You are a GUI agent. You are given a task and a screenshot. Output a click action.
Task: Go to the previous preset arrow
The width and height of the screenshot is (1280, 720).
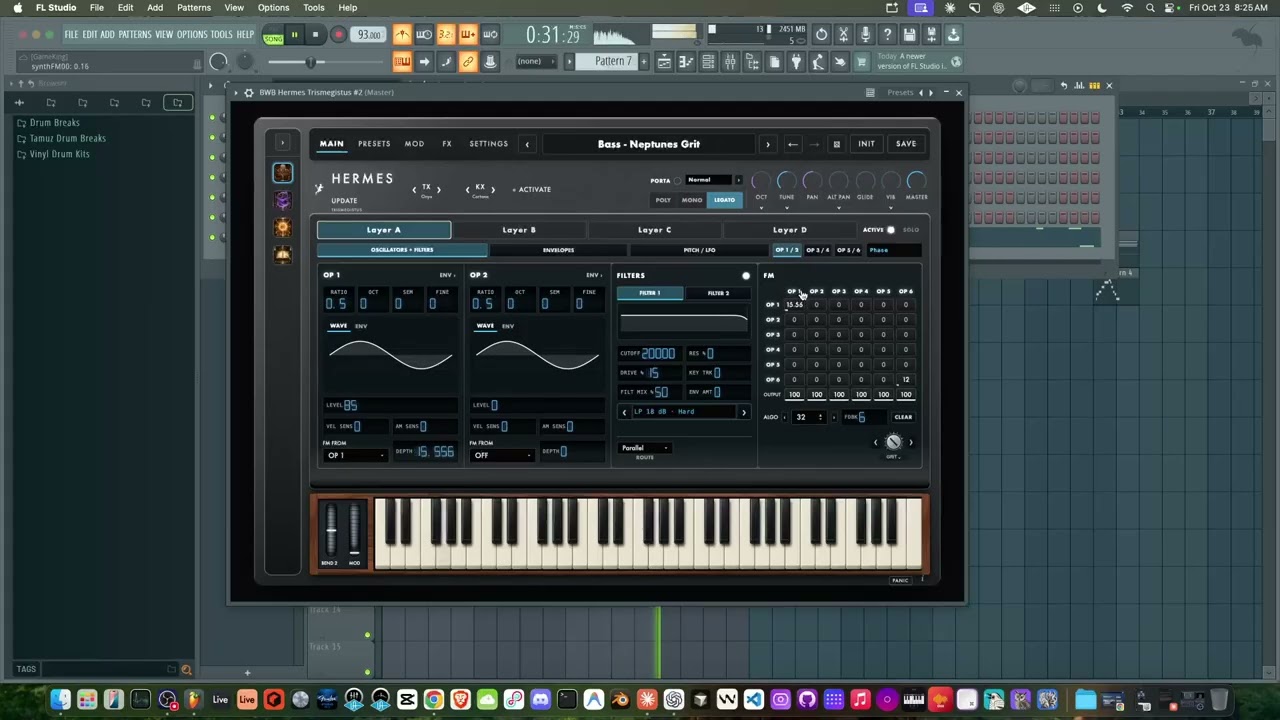point(527,144)
